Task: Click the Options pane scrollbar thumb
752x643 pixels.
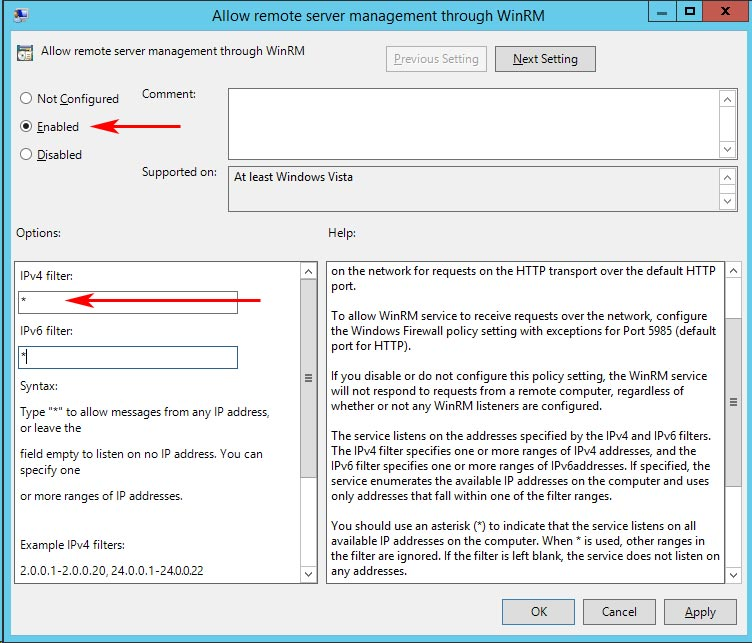Action: [x=308, y=378]
